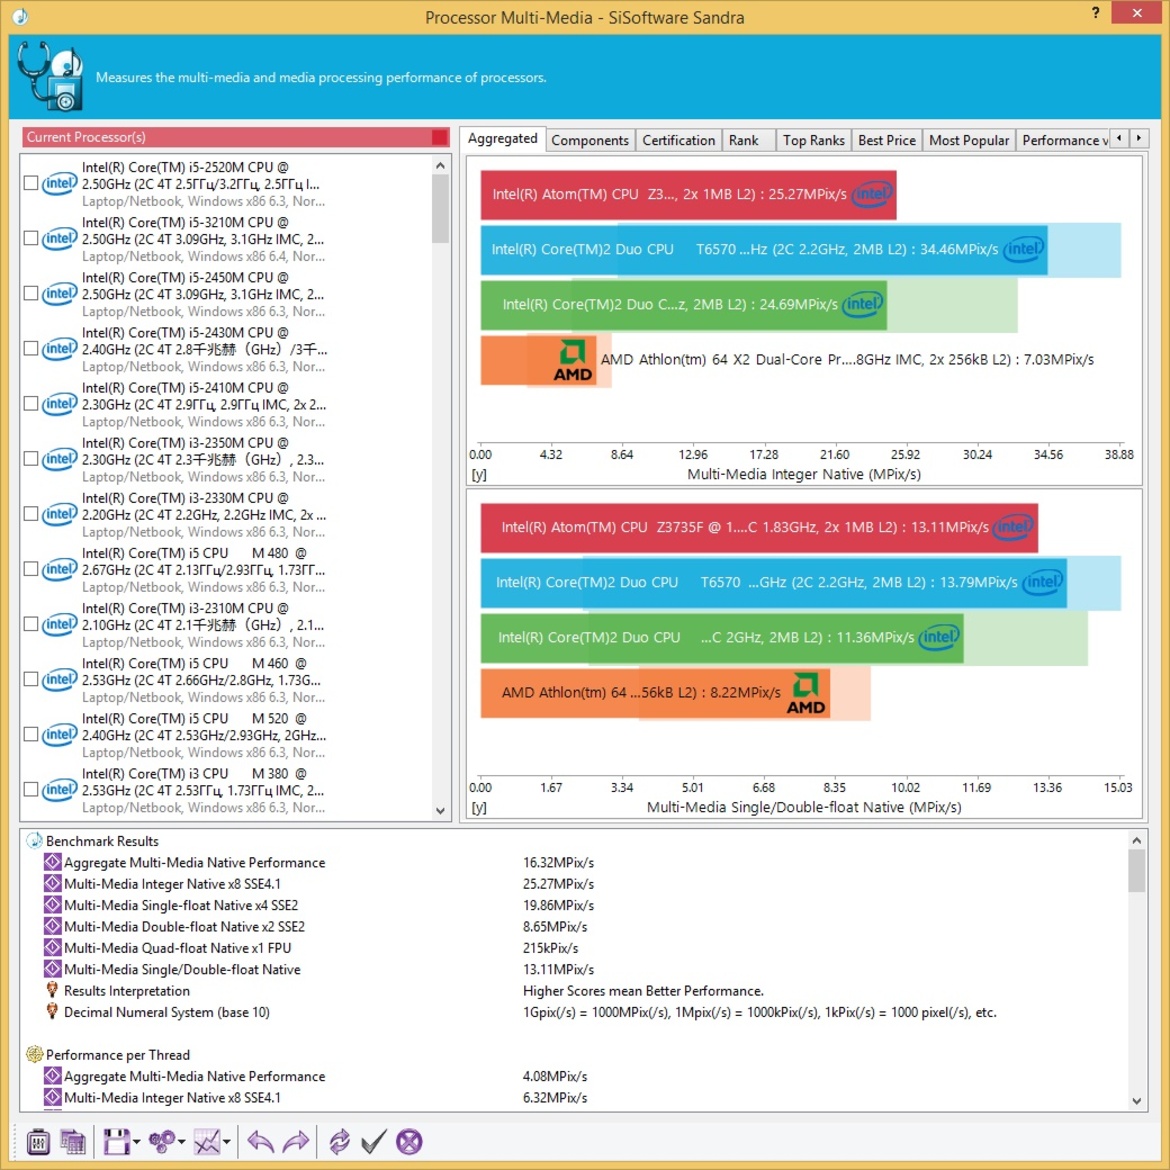1170x1170 pixels.
Task: Click the Intel logo beside Core i3 M 380
Action: click(59, 789)
